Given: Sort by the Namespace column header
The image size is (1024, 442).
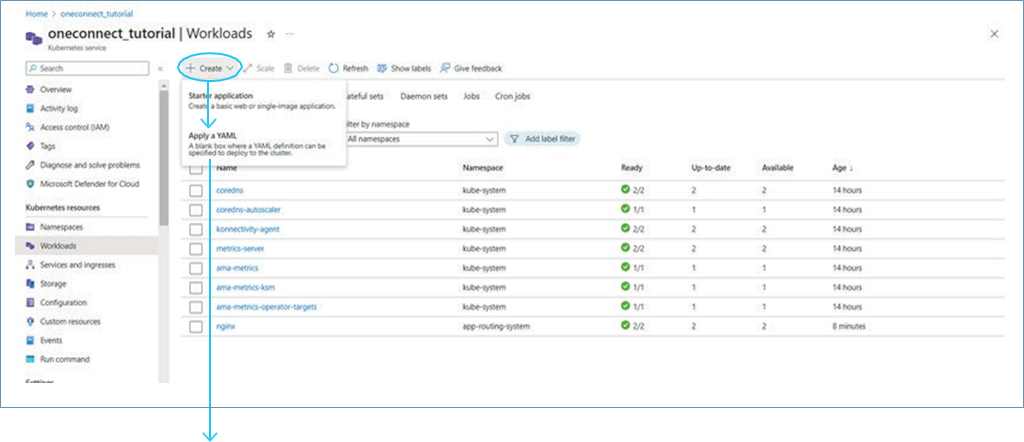Looking at the screenshot, I should (482, 168).
